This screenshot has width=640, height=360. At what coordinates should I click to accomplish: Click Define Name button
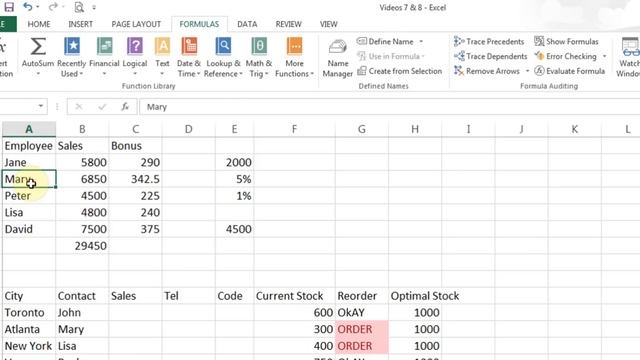tap(386, 42)
